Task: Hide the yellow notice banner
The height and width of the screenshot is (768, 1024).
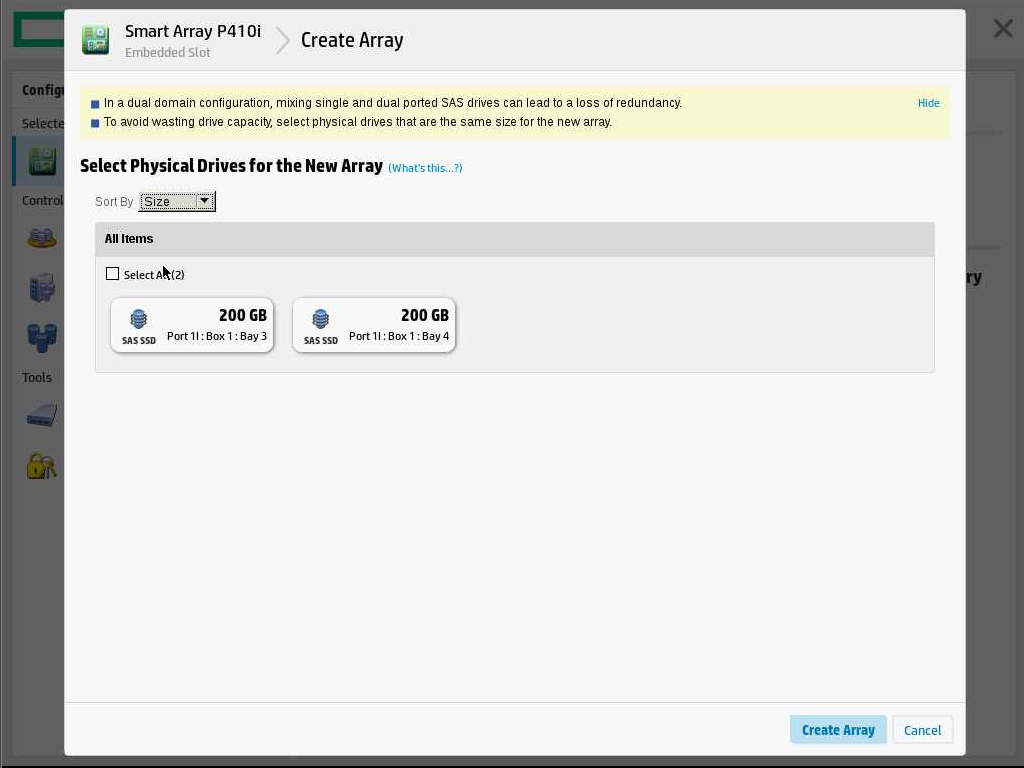Action: point(928,103)
